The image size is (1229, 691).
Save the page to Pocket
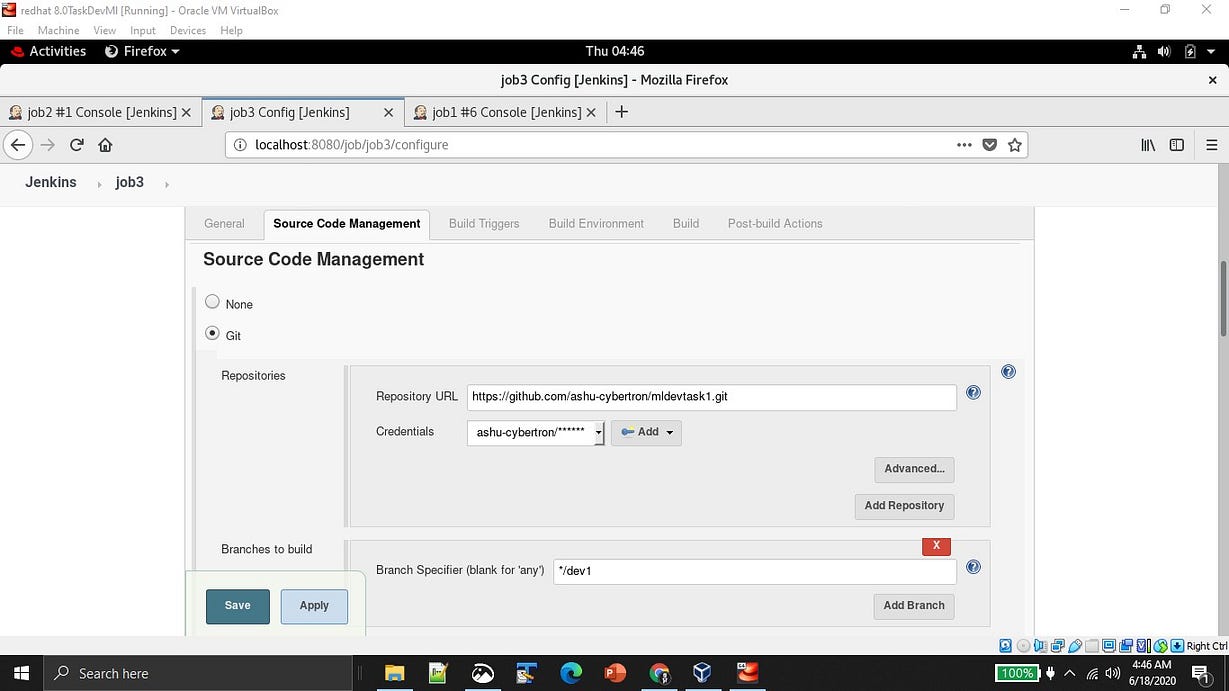pos(990,145)
